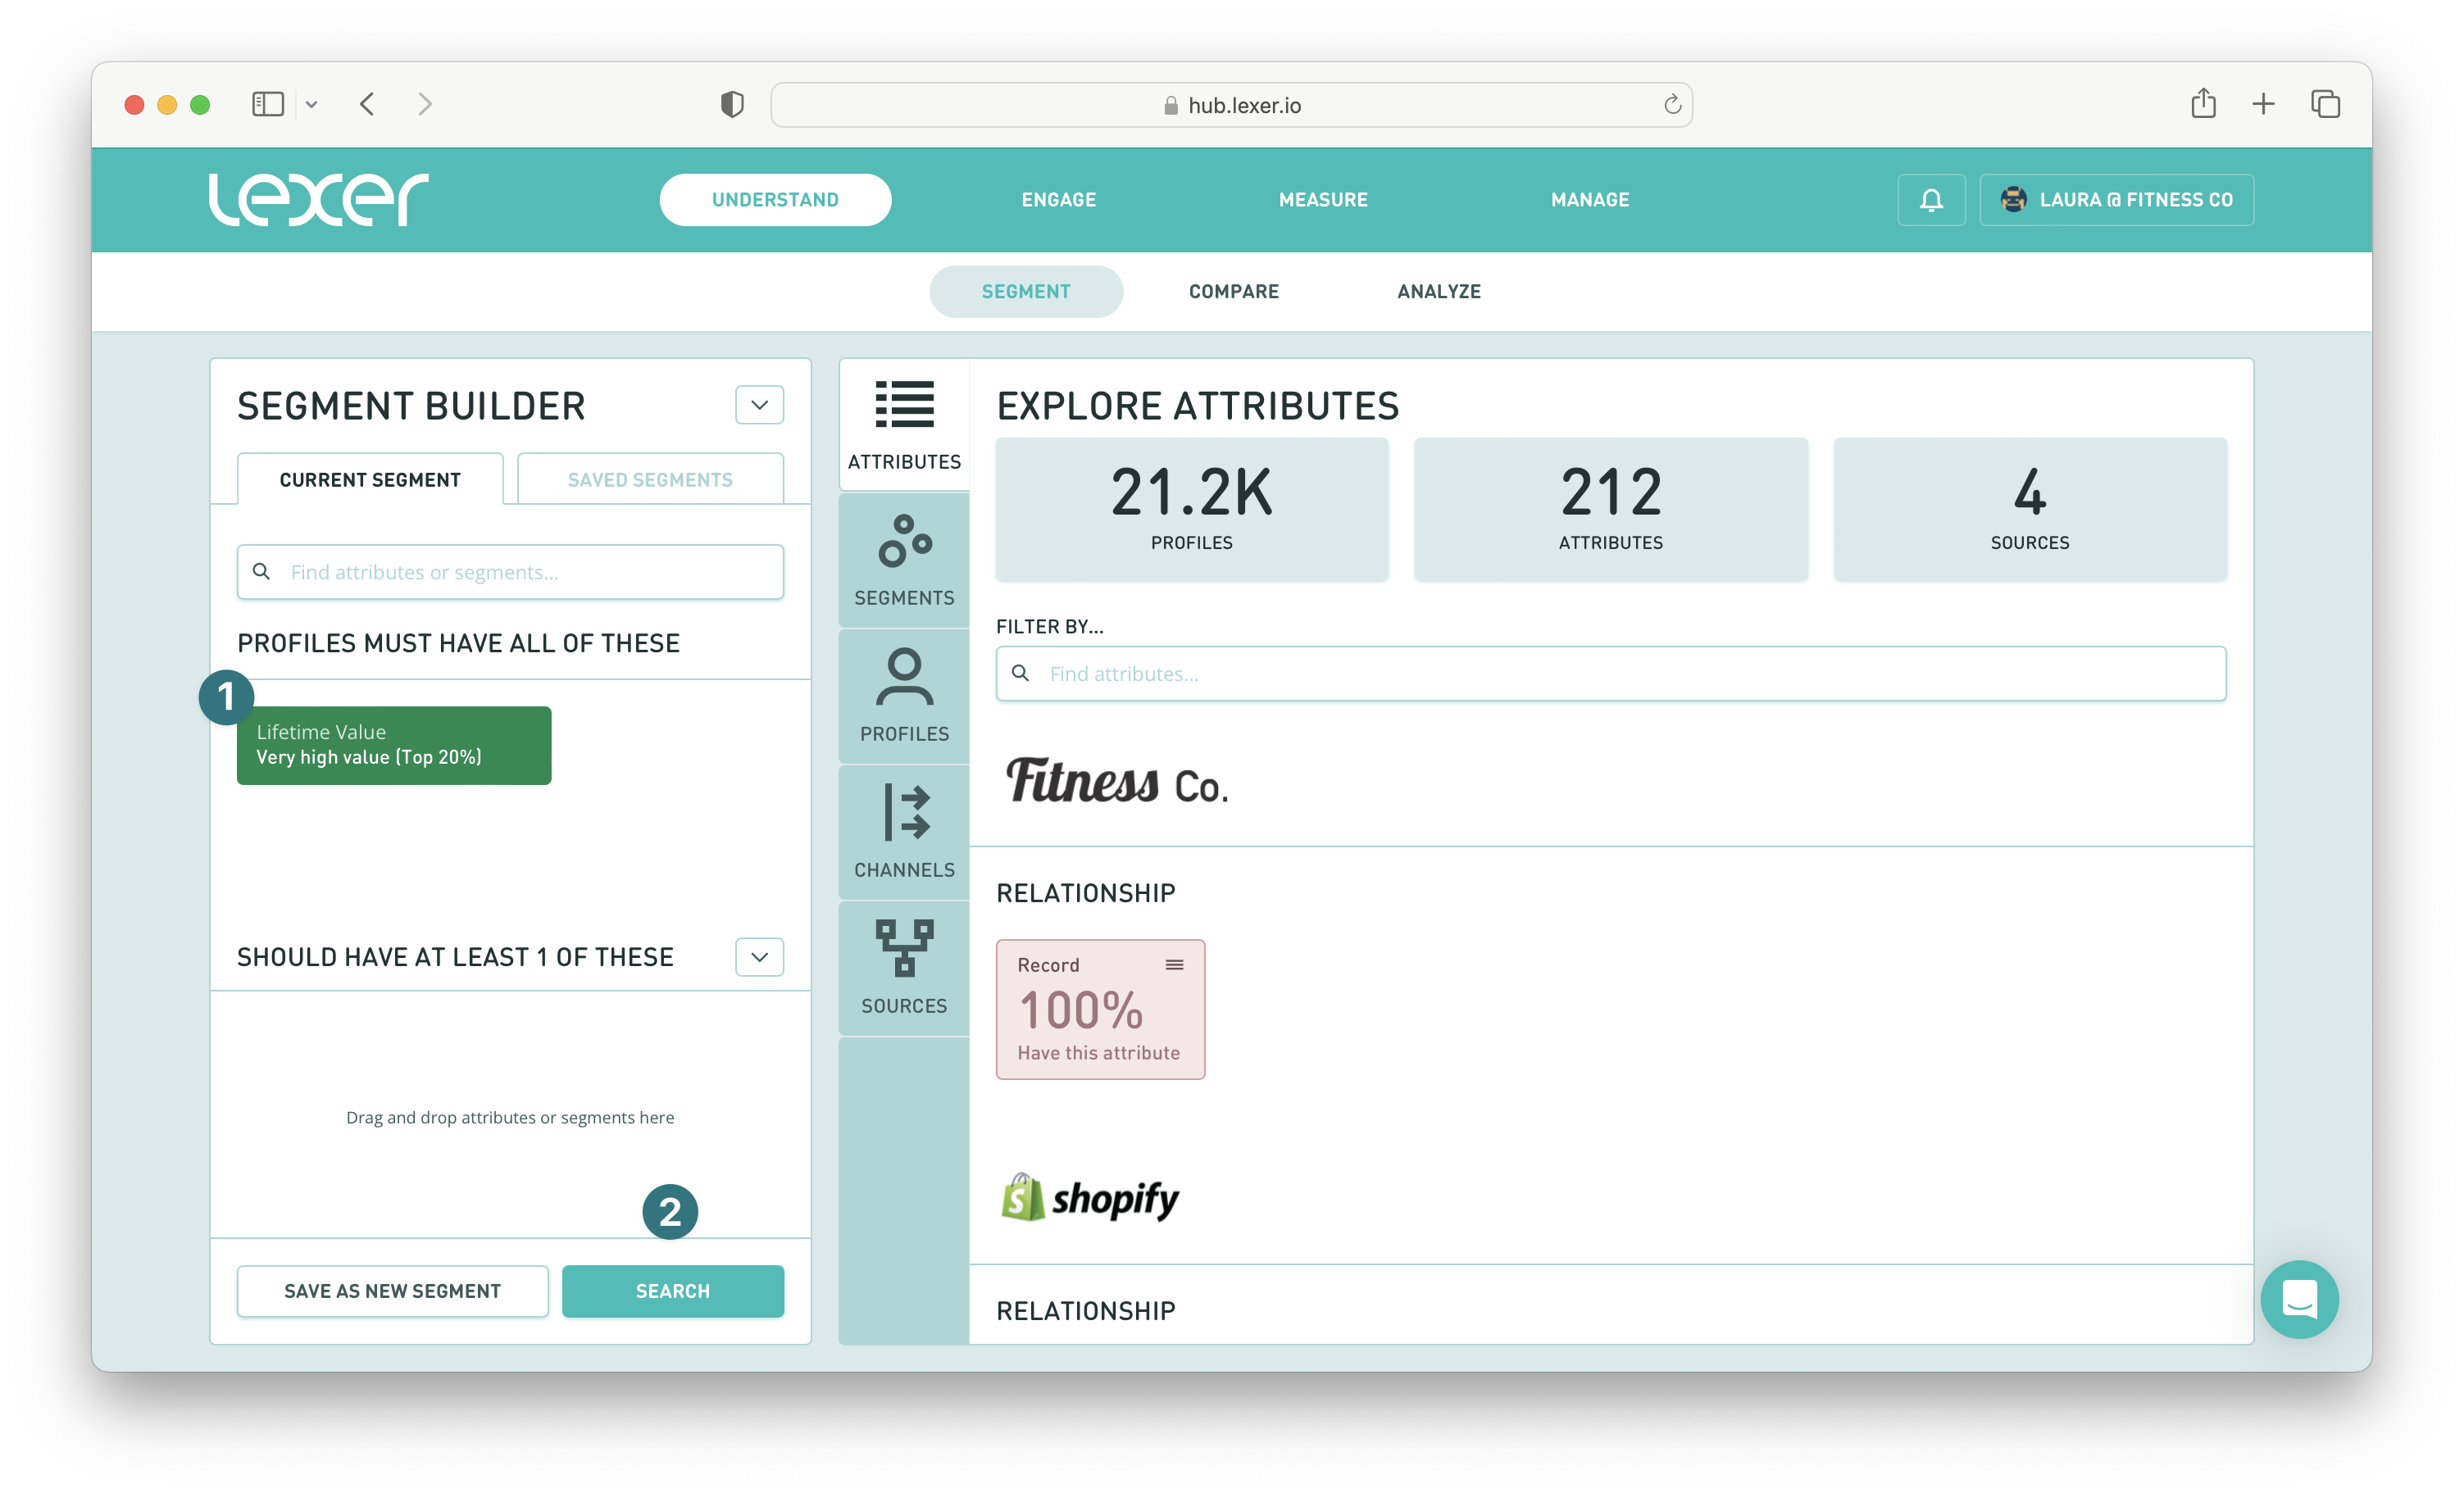Open the Laura @ Fitness Co account menu
The width and height of the screenshot is (2464, 1493).
2116,200
